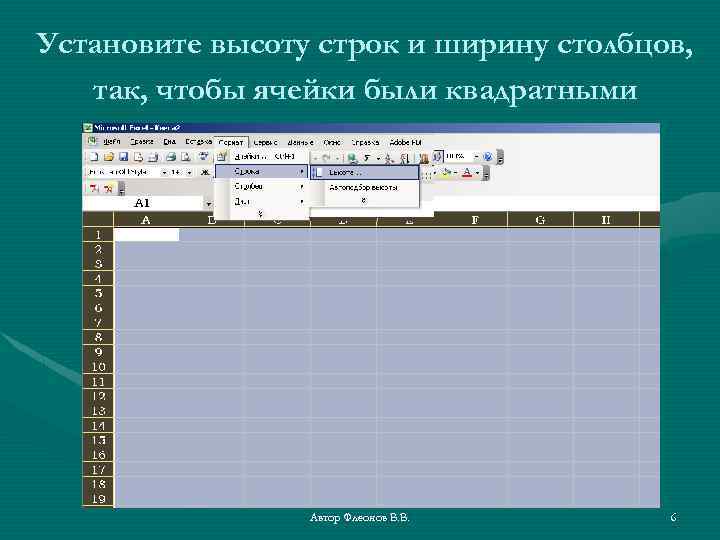Screen dimensions: 720x540
Task: Choose Ячейки... in Format menu
Action: tap(262, 157)
